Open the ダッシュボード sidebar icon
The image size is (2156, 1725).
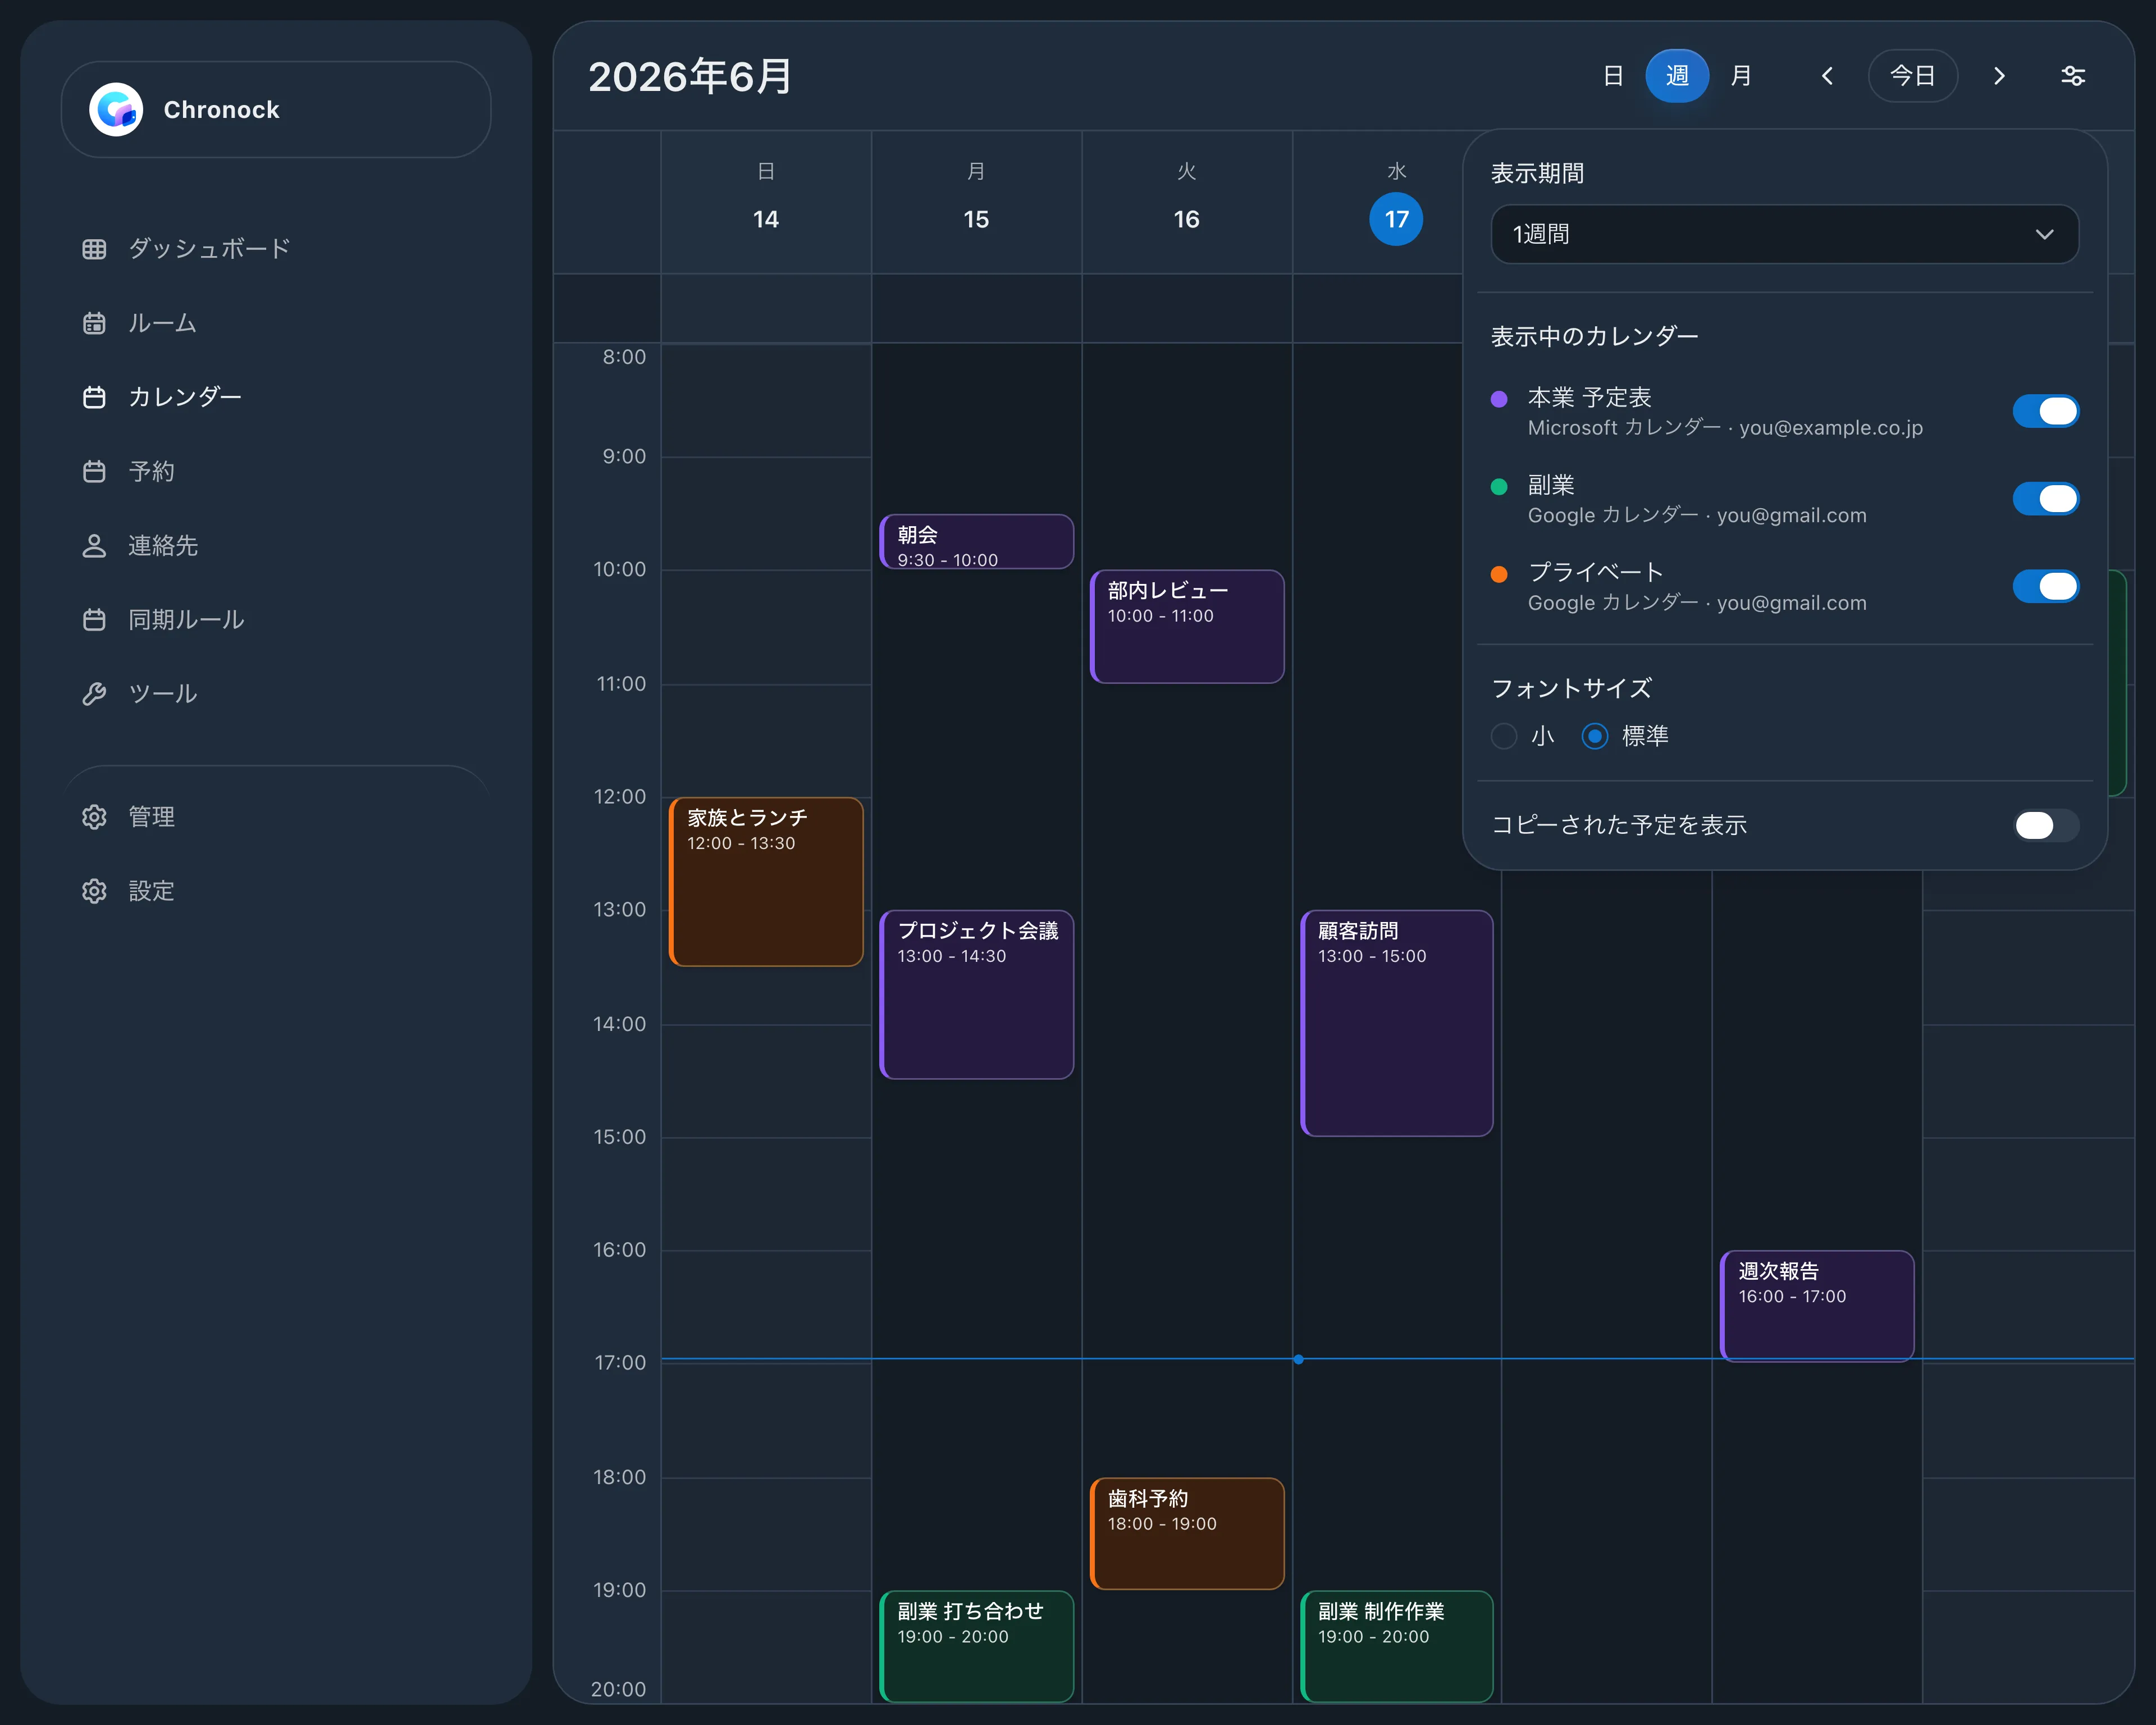(x=94, y=249)
